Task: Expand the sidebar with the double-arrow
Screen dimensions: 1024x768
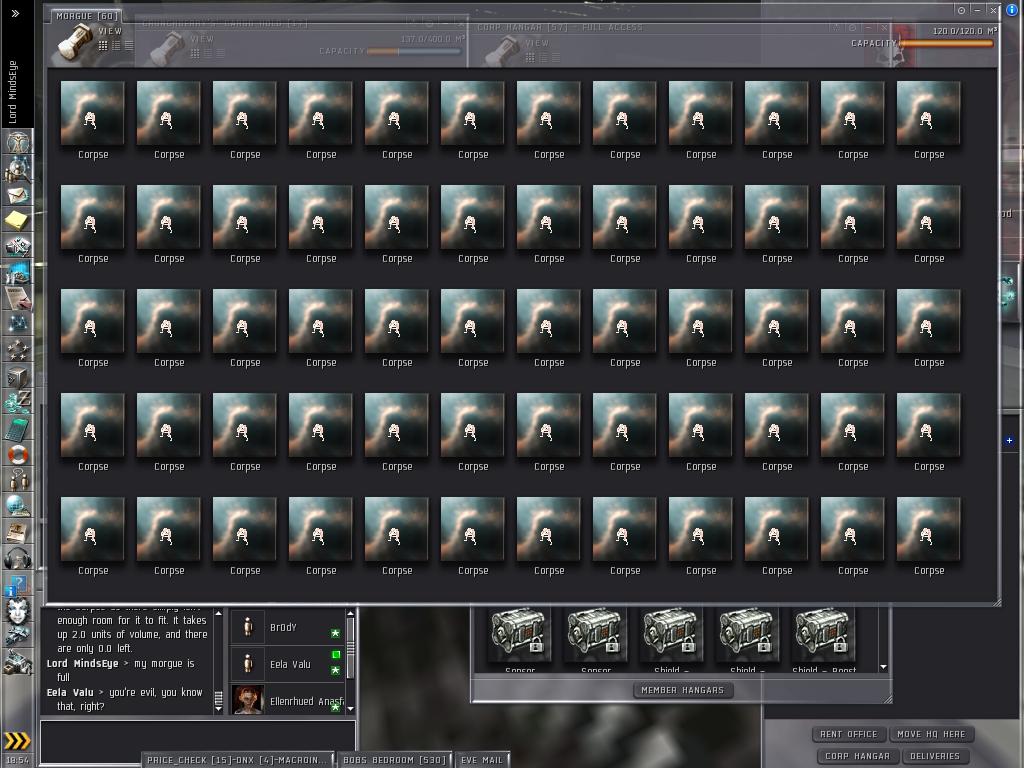Action: point(15,13)
